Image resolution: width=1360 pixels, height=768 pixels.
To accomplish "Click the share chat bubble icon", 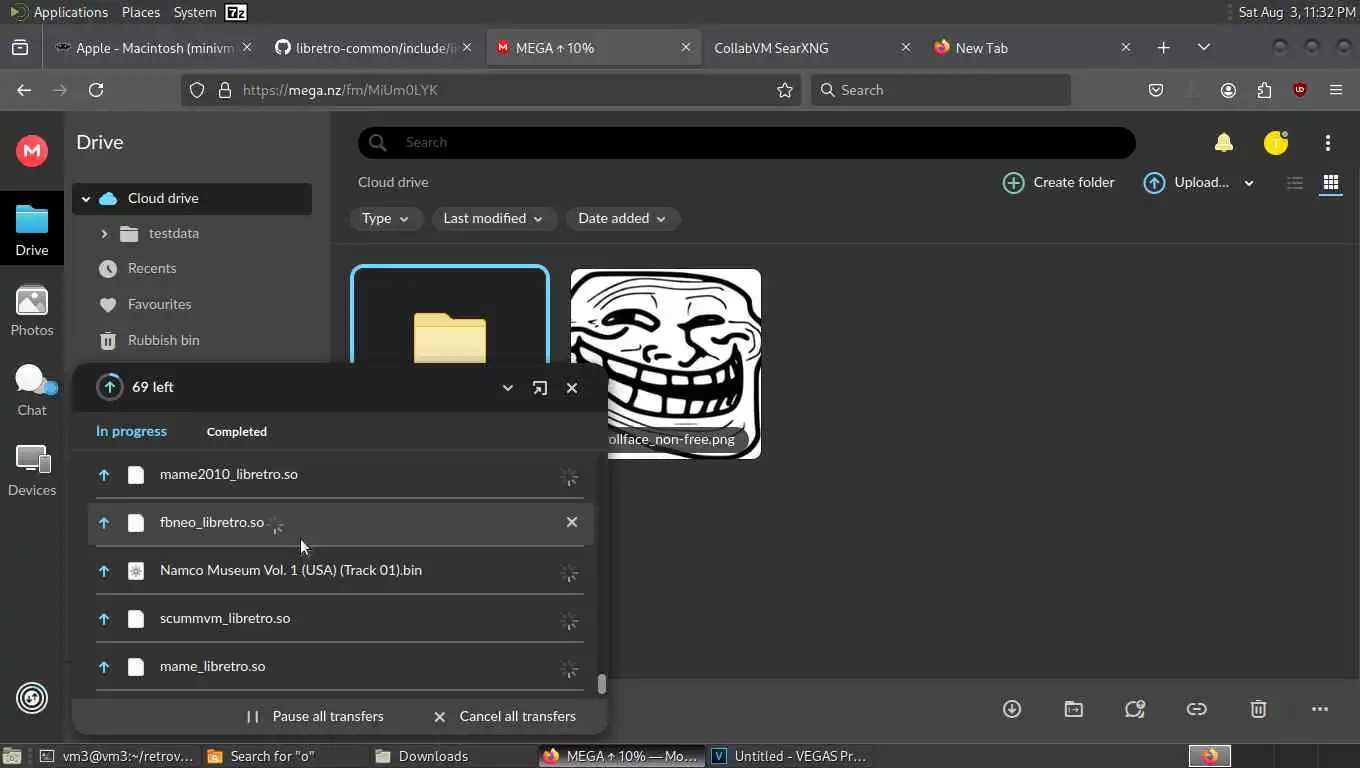I will coord(1135,709).
